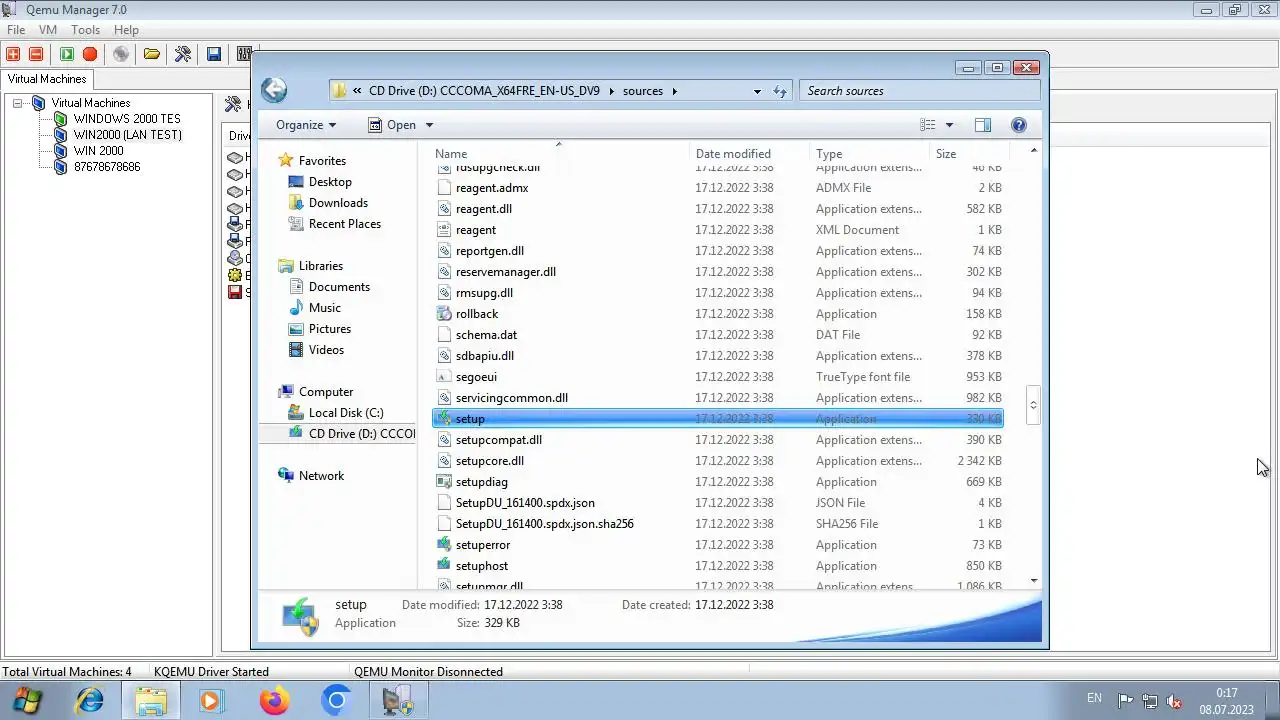Go back with Explorer's back arrow

click(274, 90)
